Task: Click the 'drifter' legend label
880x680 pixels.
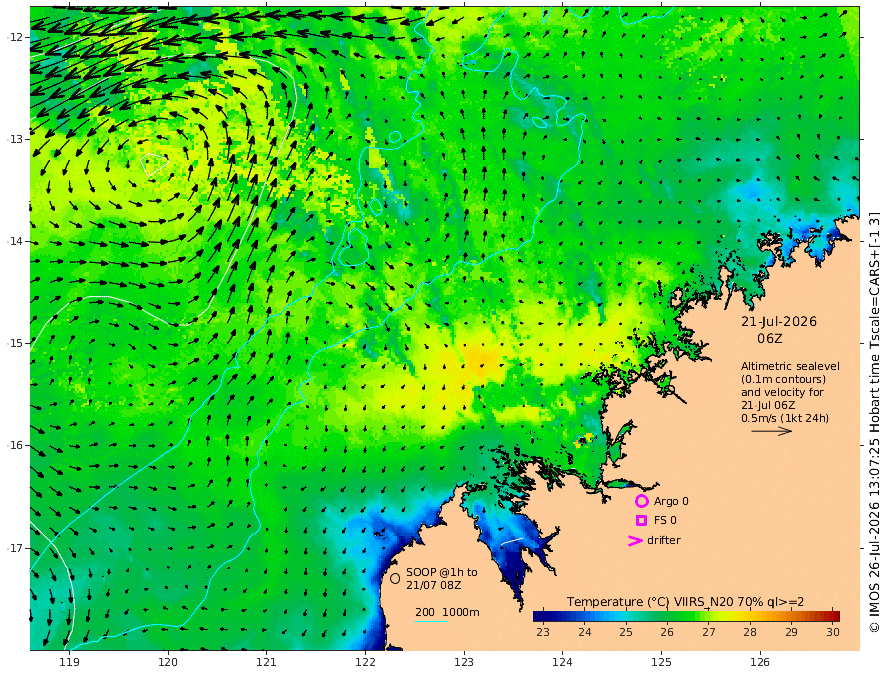Action: (664, 540)
